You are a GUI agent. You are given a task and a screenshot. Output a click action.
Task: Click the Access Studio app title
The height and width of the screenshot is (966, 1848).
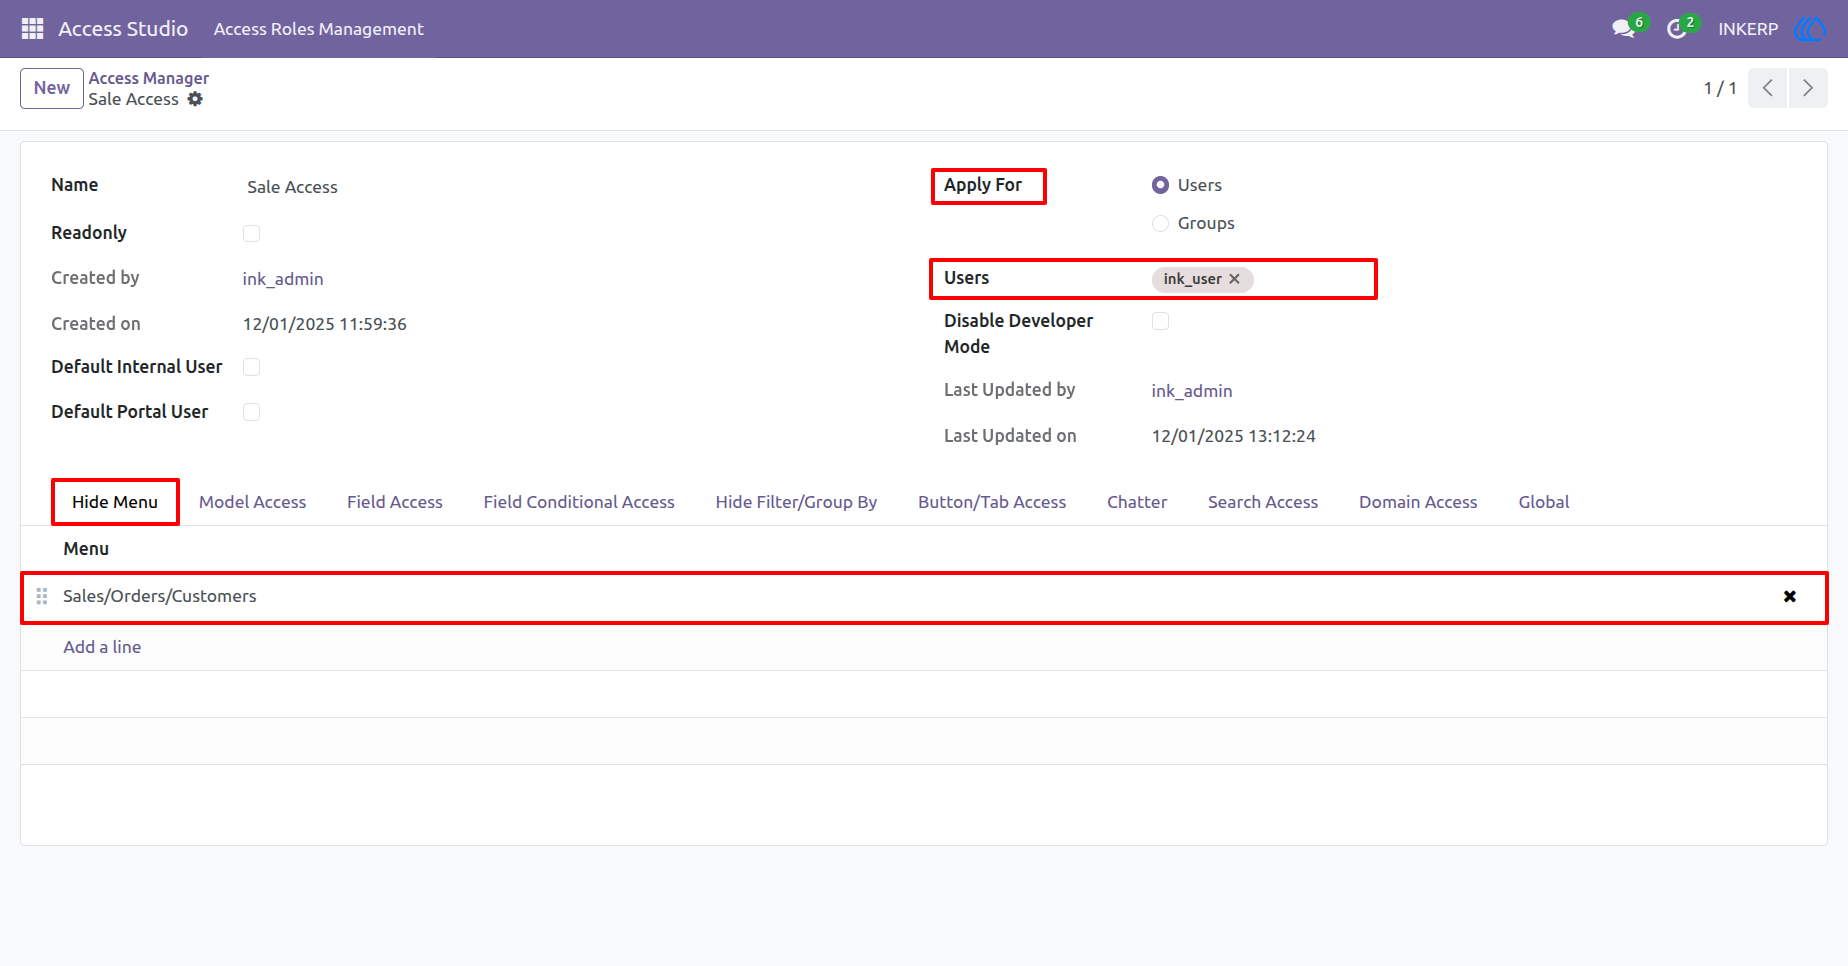(123, 29)
